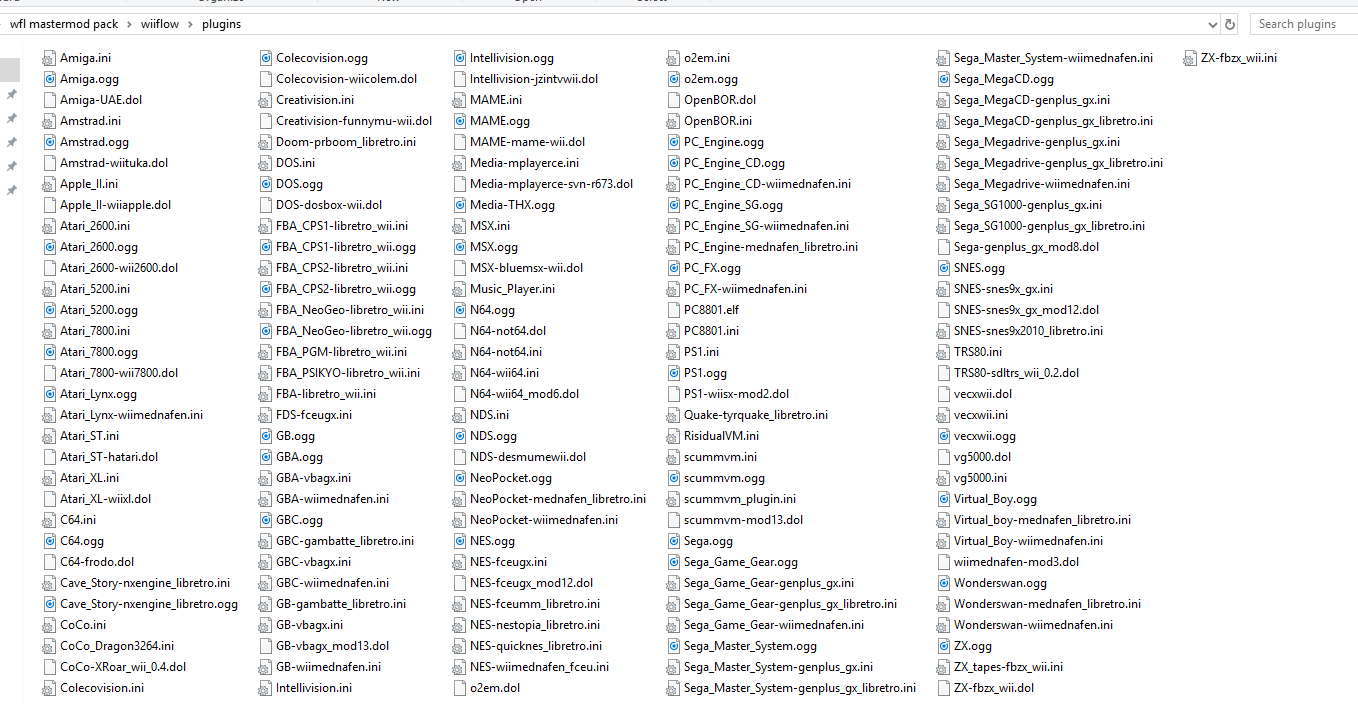This screenshot has width=1358, height=717.
Task: Expand chevron between wiiflow and plugins
Action: (193, 24)
